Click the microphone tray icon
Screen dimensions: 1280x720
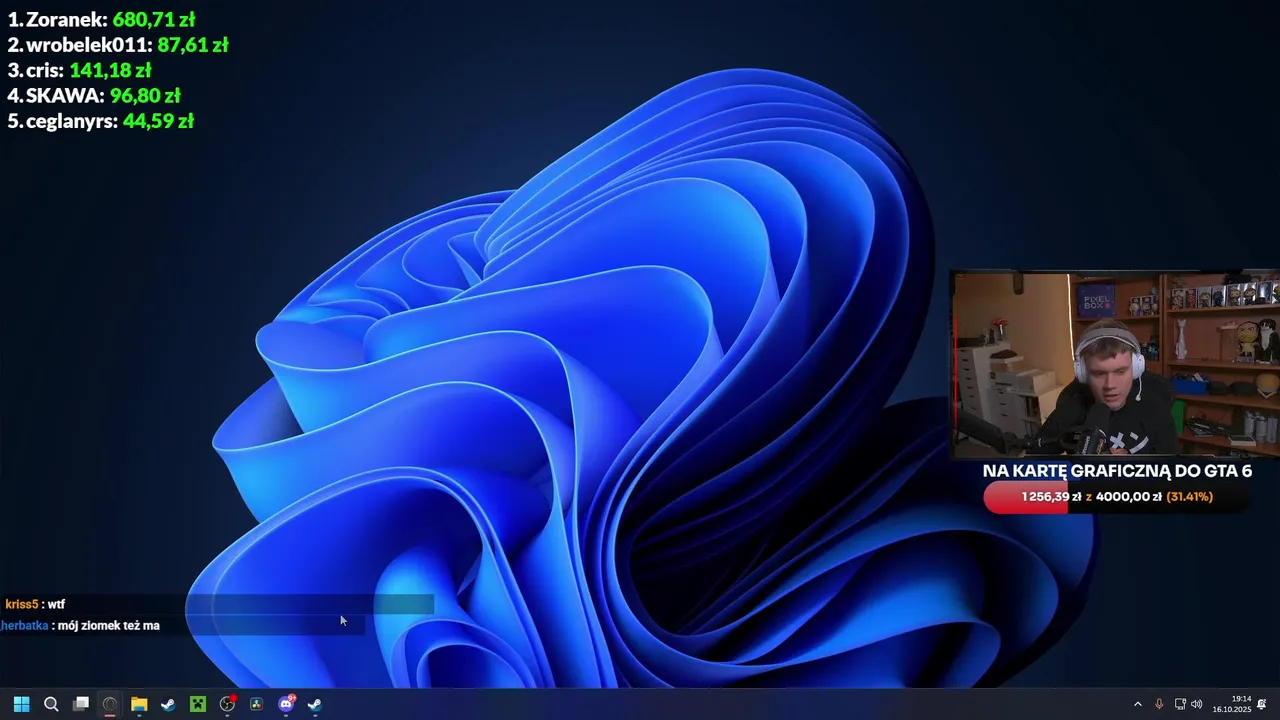click(x=1159, y=704)
